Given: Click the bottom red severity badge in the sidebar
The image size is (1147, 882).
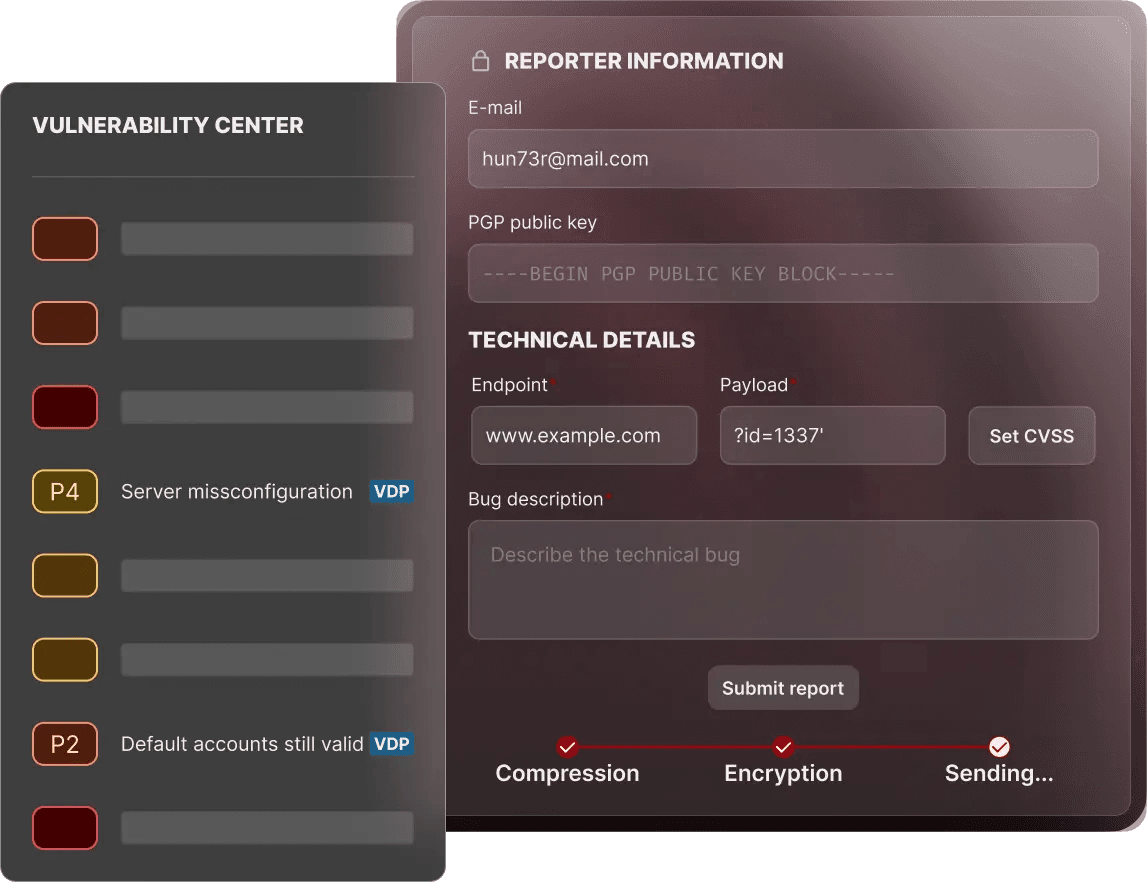Looking at the screenshot, I should tap(64, 828).
